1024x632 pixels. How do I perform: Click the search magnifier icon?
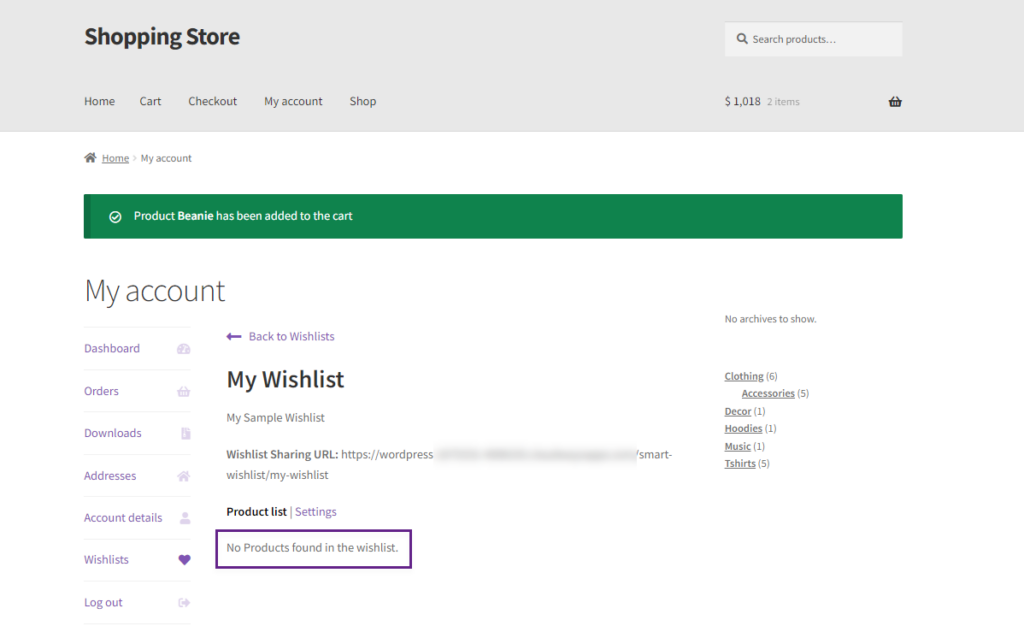(x=742, y=39)
